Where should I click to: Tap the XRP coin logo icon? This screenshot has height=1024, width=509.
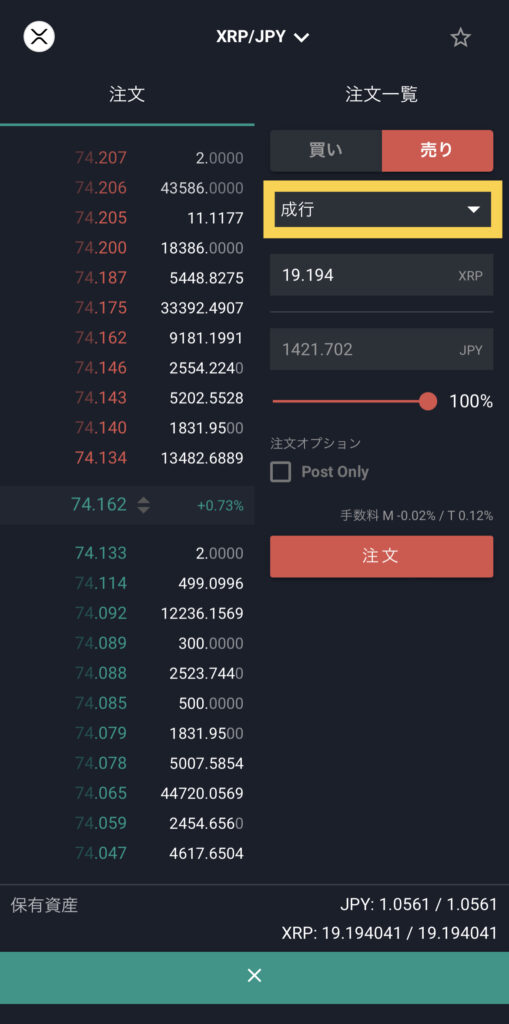39,37
